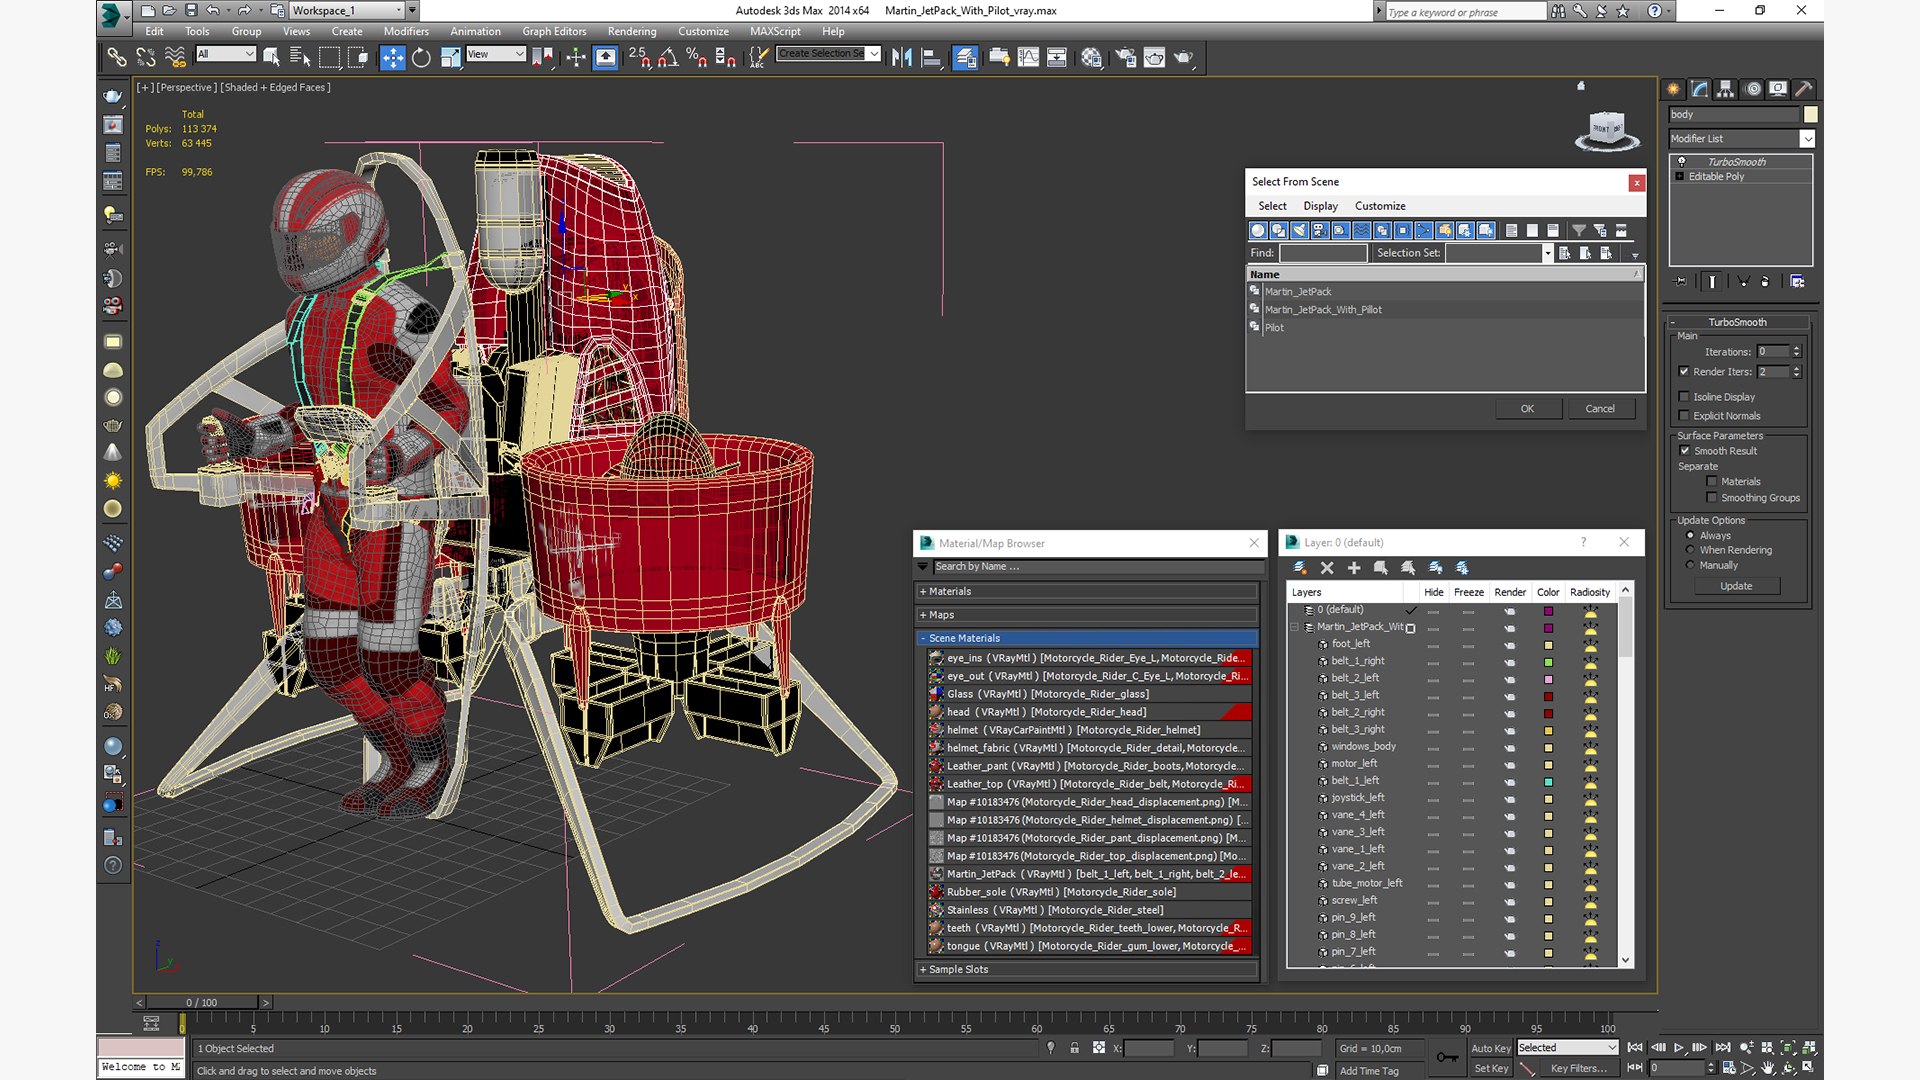Image resolution: width=1920 pixels, height=1080 pixels.
Task: Open Material Editor from the main toolbar
Action: 1091,58
